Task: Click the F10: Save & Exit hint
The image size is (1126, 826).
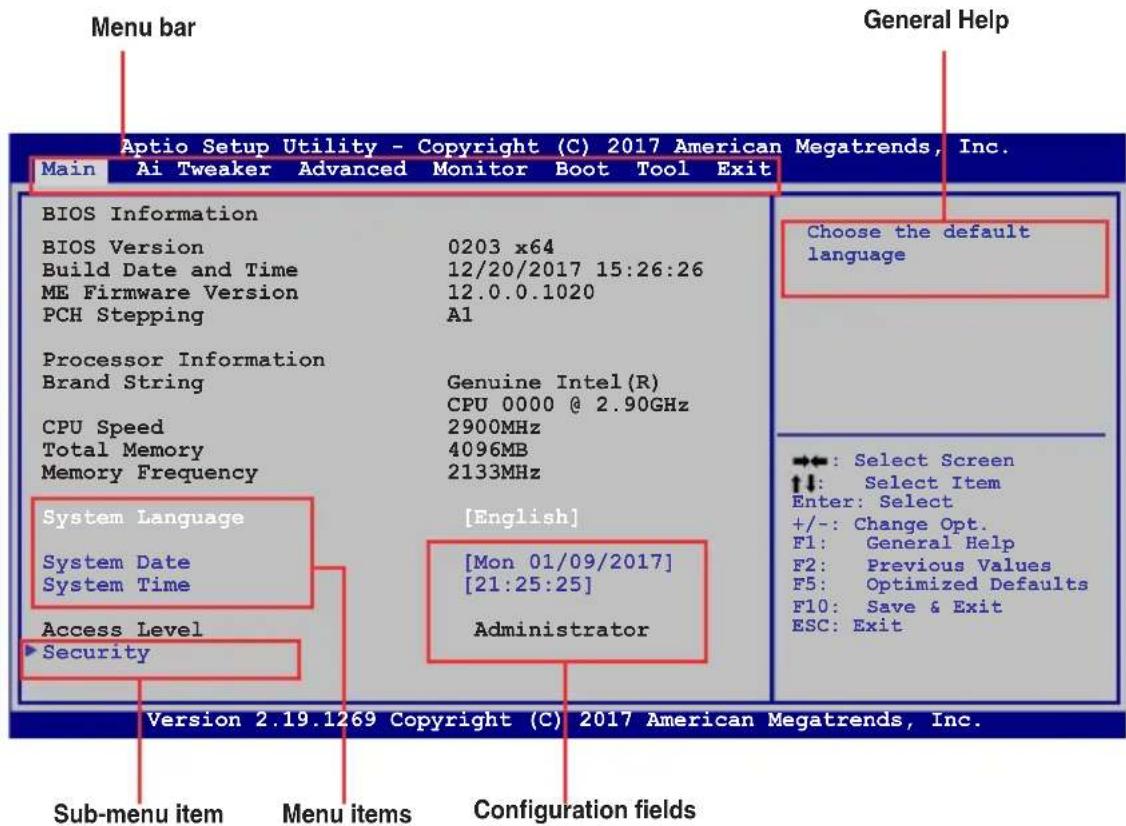Action: pos(897,607)
